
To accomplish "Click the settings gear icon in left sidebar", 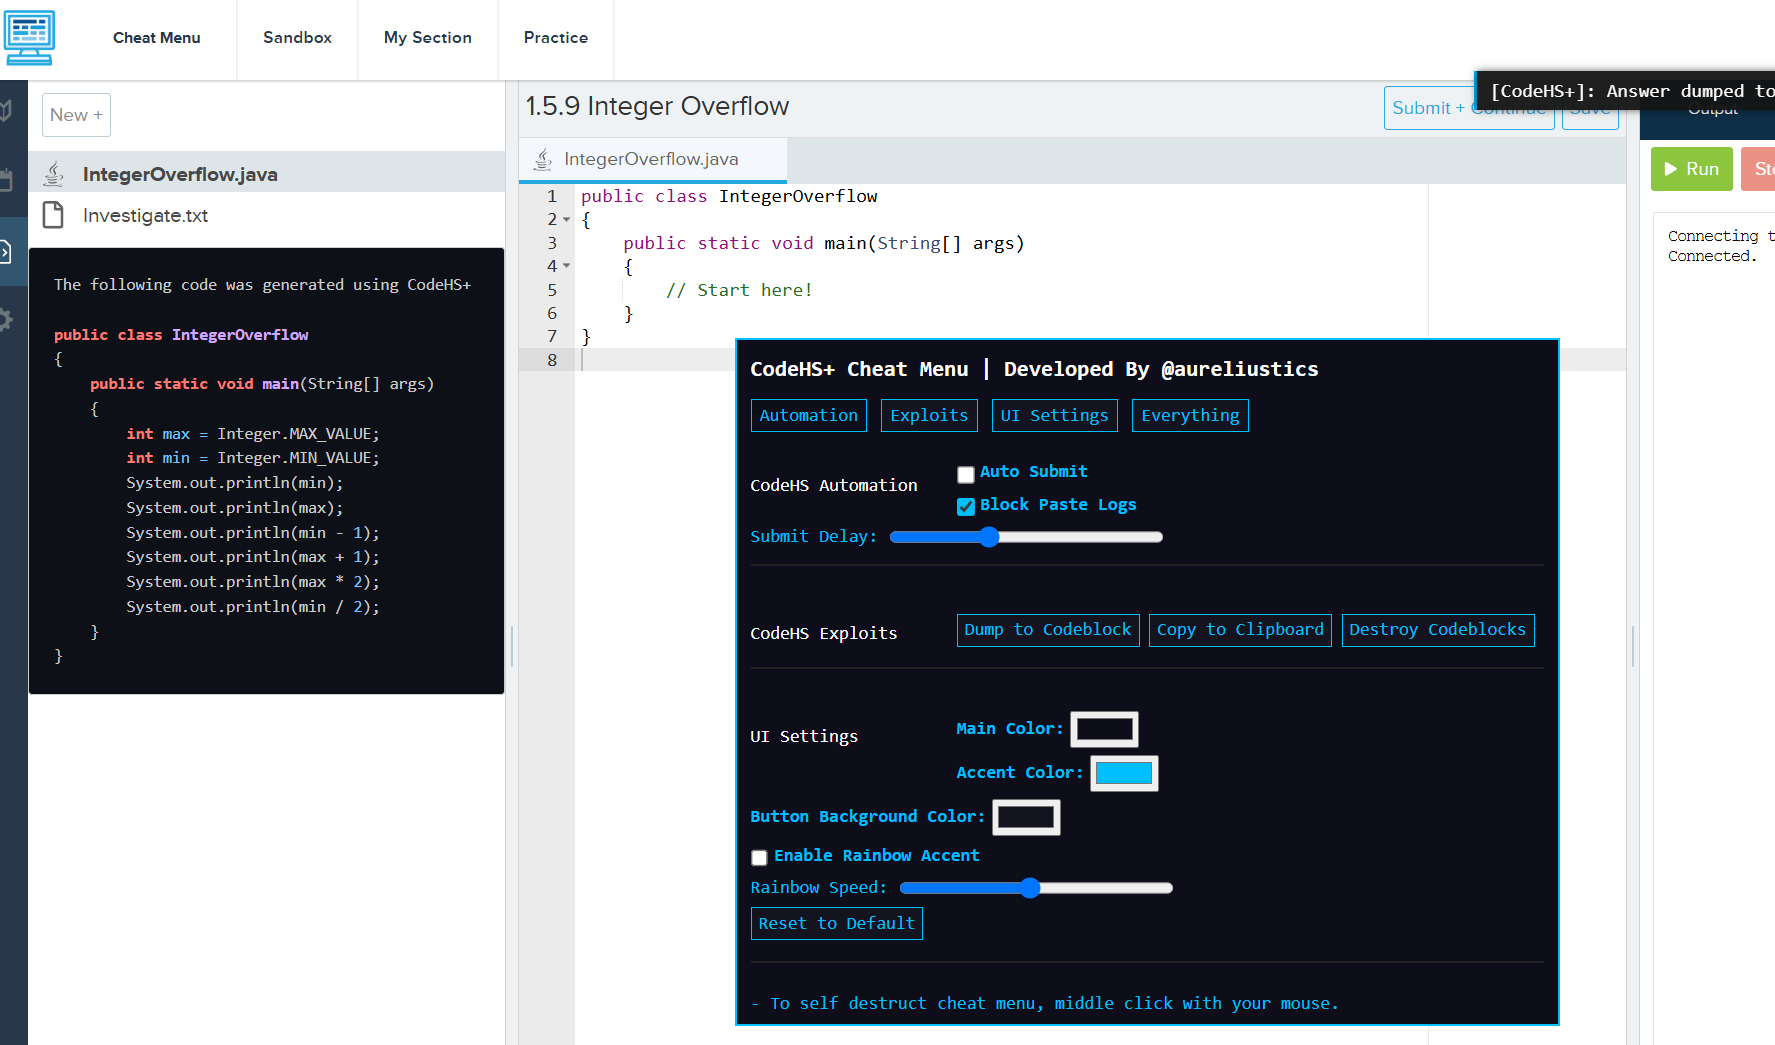I will (6, 319).
